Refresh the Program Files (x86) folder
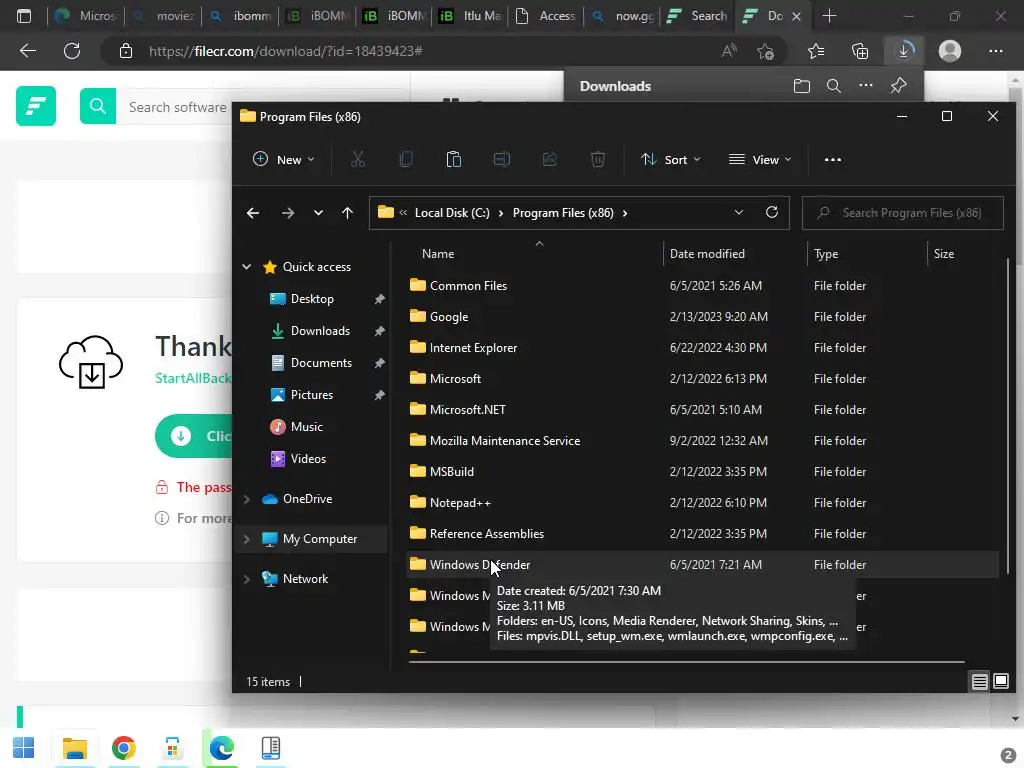The image size is (1024, 768). pos(771,212)
